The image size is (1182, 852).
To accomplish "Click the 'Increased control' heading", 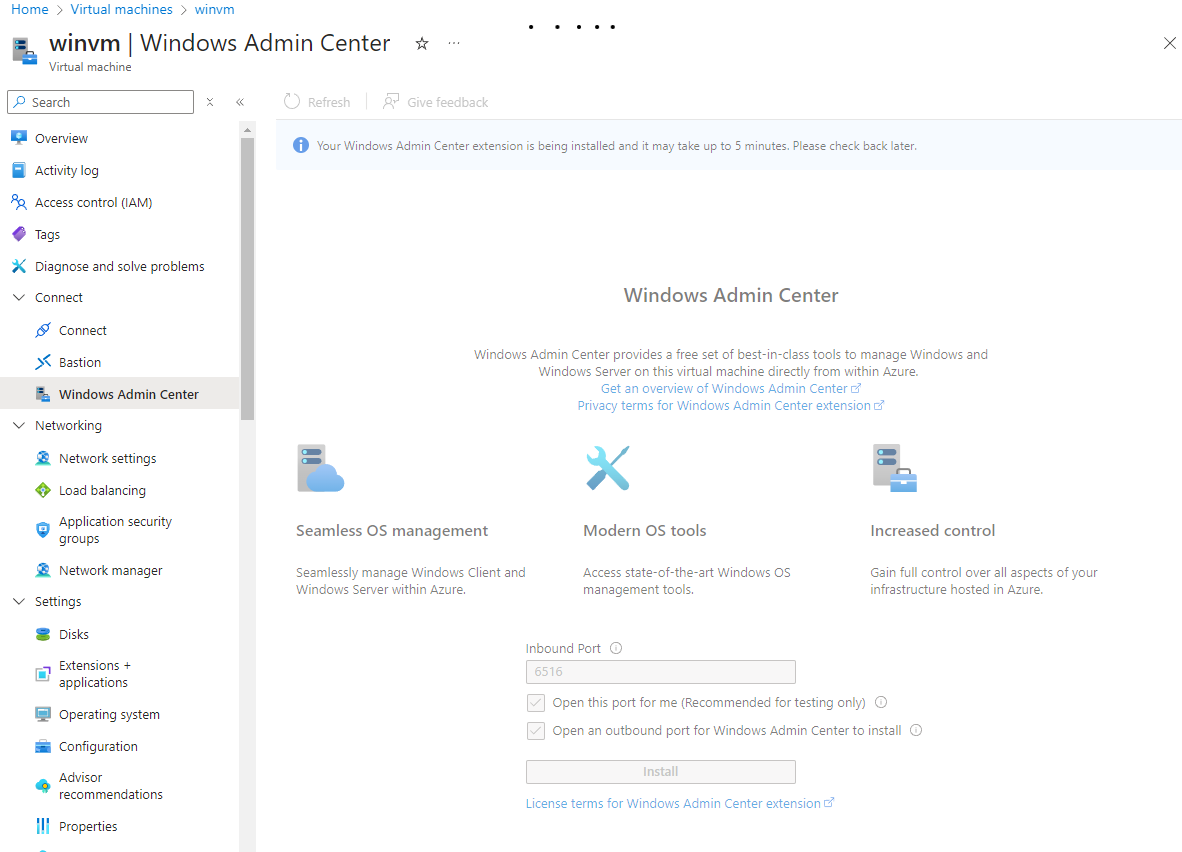I will click(932, 531).
